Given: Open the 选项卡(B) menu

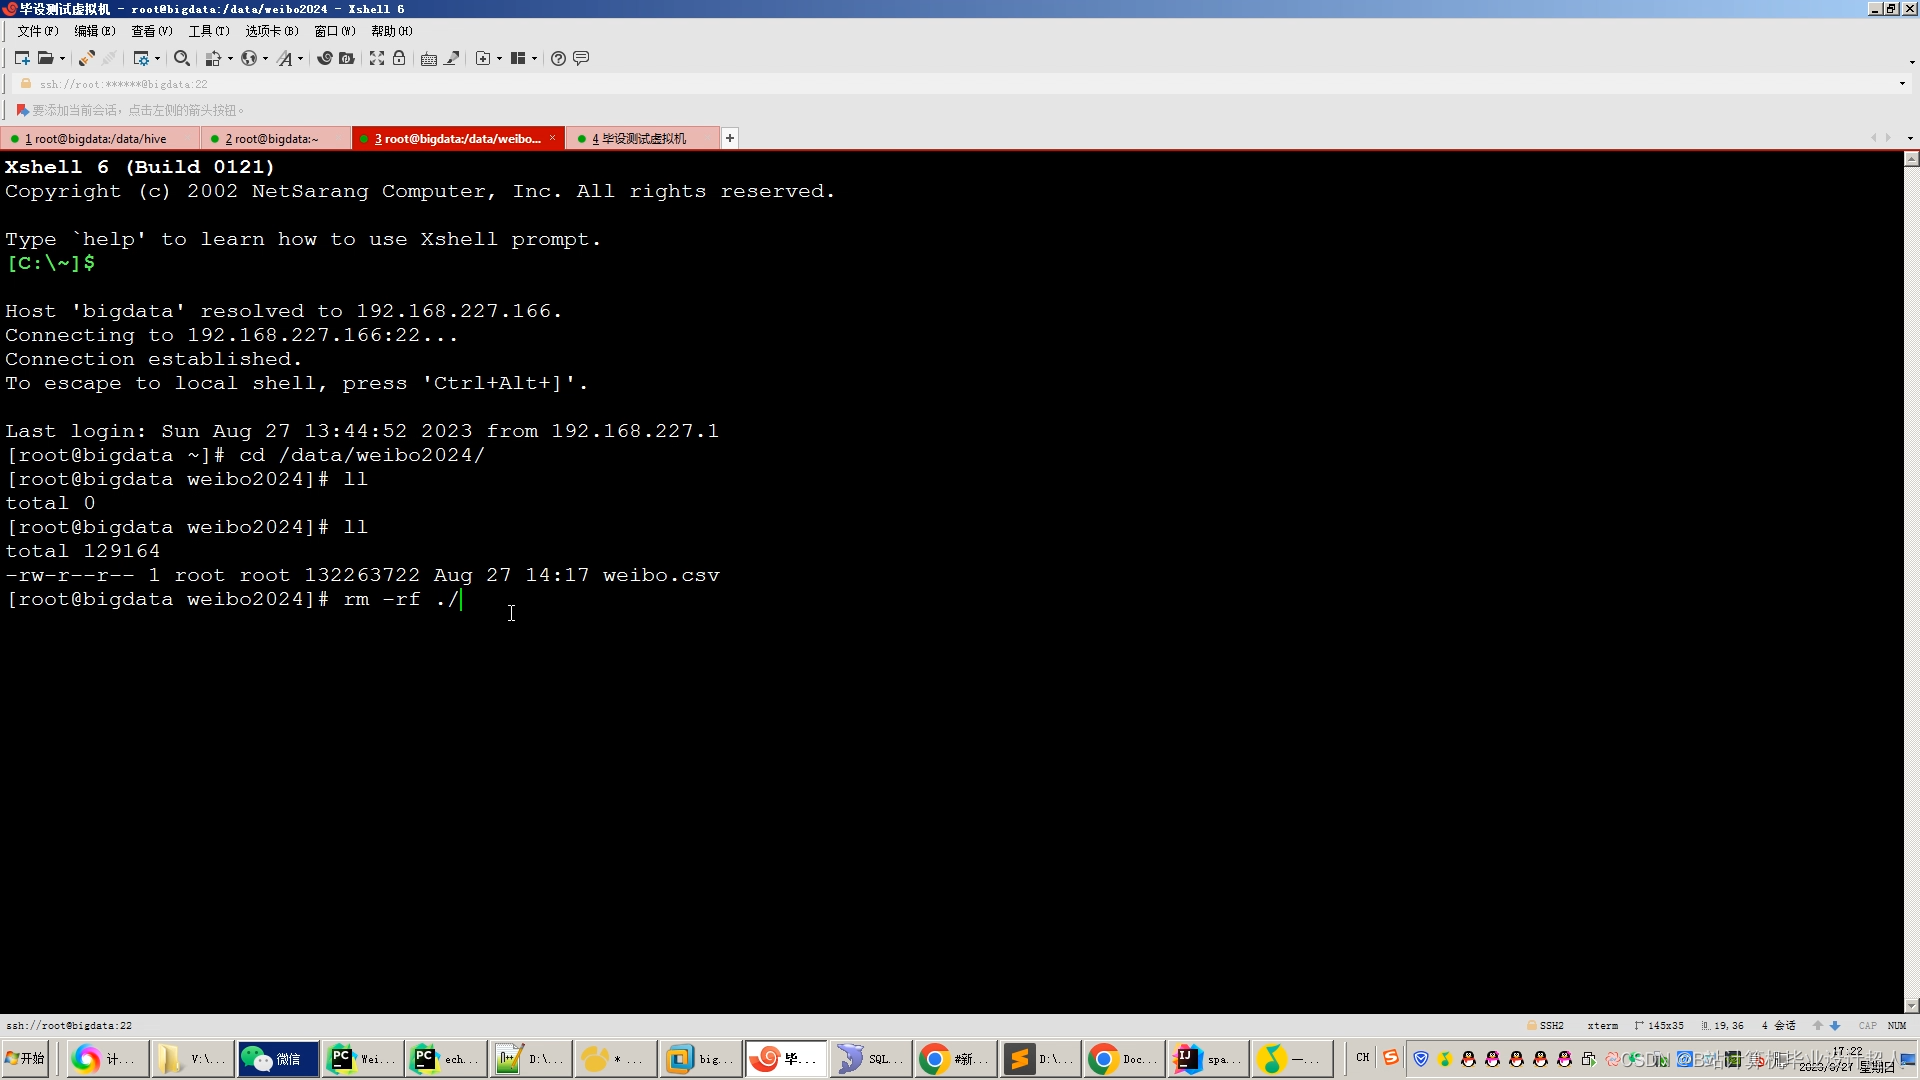Looking at the screenshot, I should coord(271,31).
